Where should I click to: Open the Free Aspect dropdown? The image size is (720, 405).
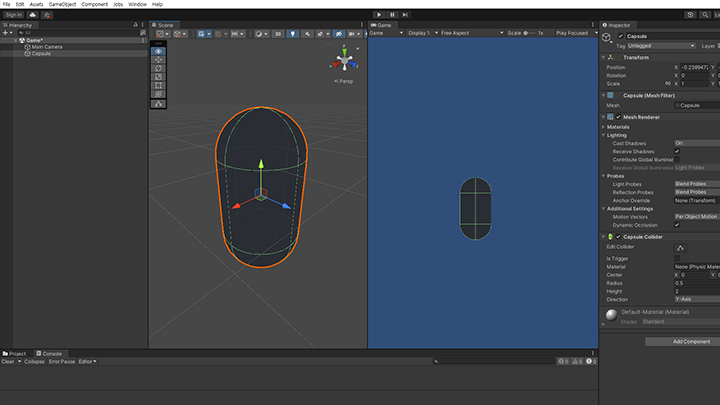coord(472,33)
